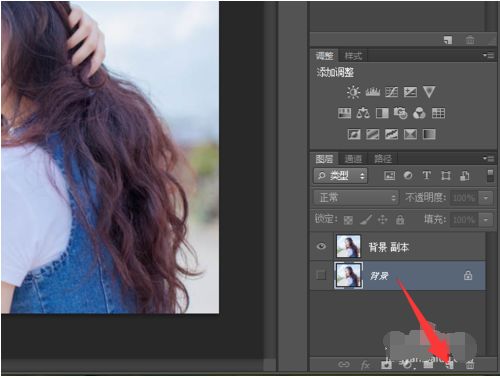Open the 图层 panel flyout menu
The height and width of the screenshot is (378, 500).
point(489,158)
